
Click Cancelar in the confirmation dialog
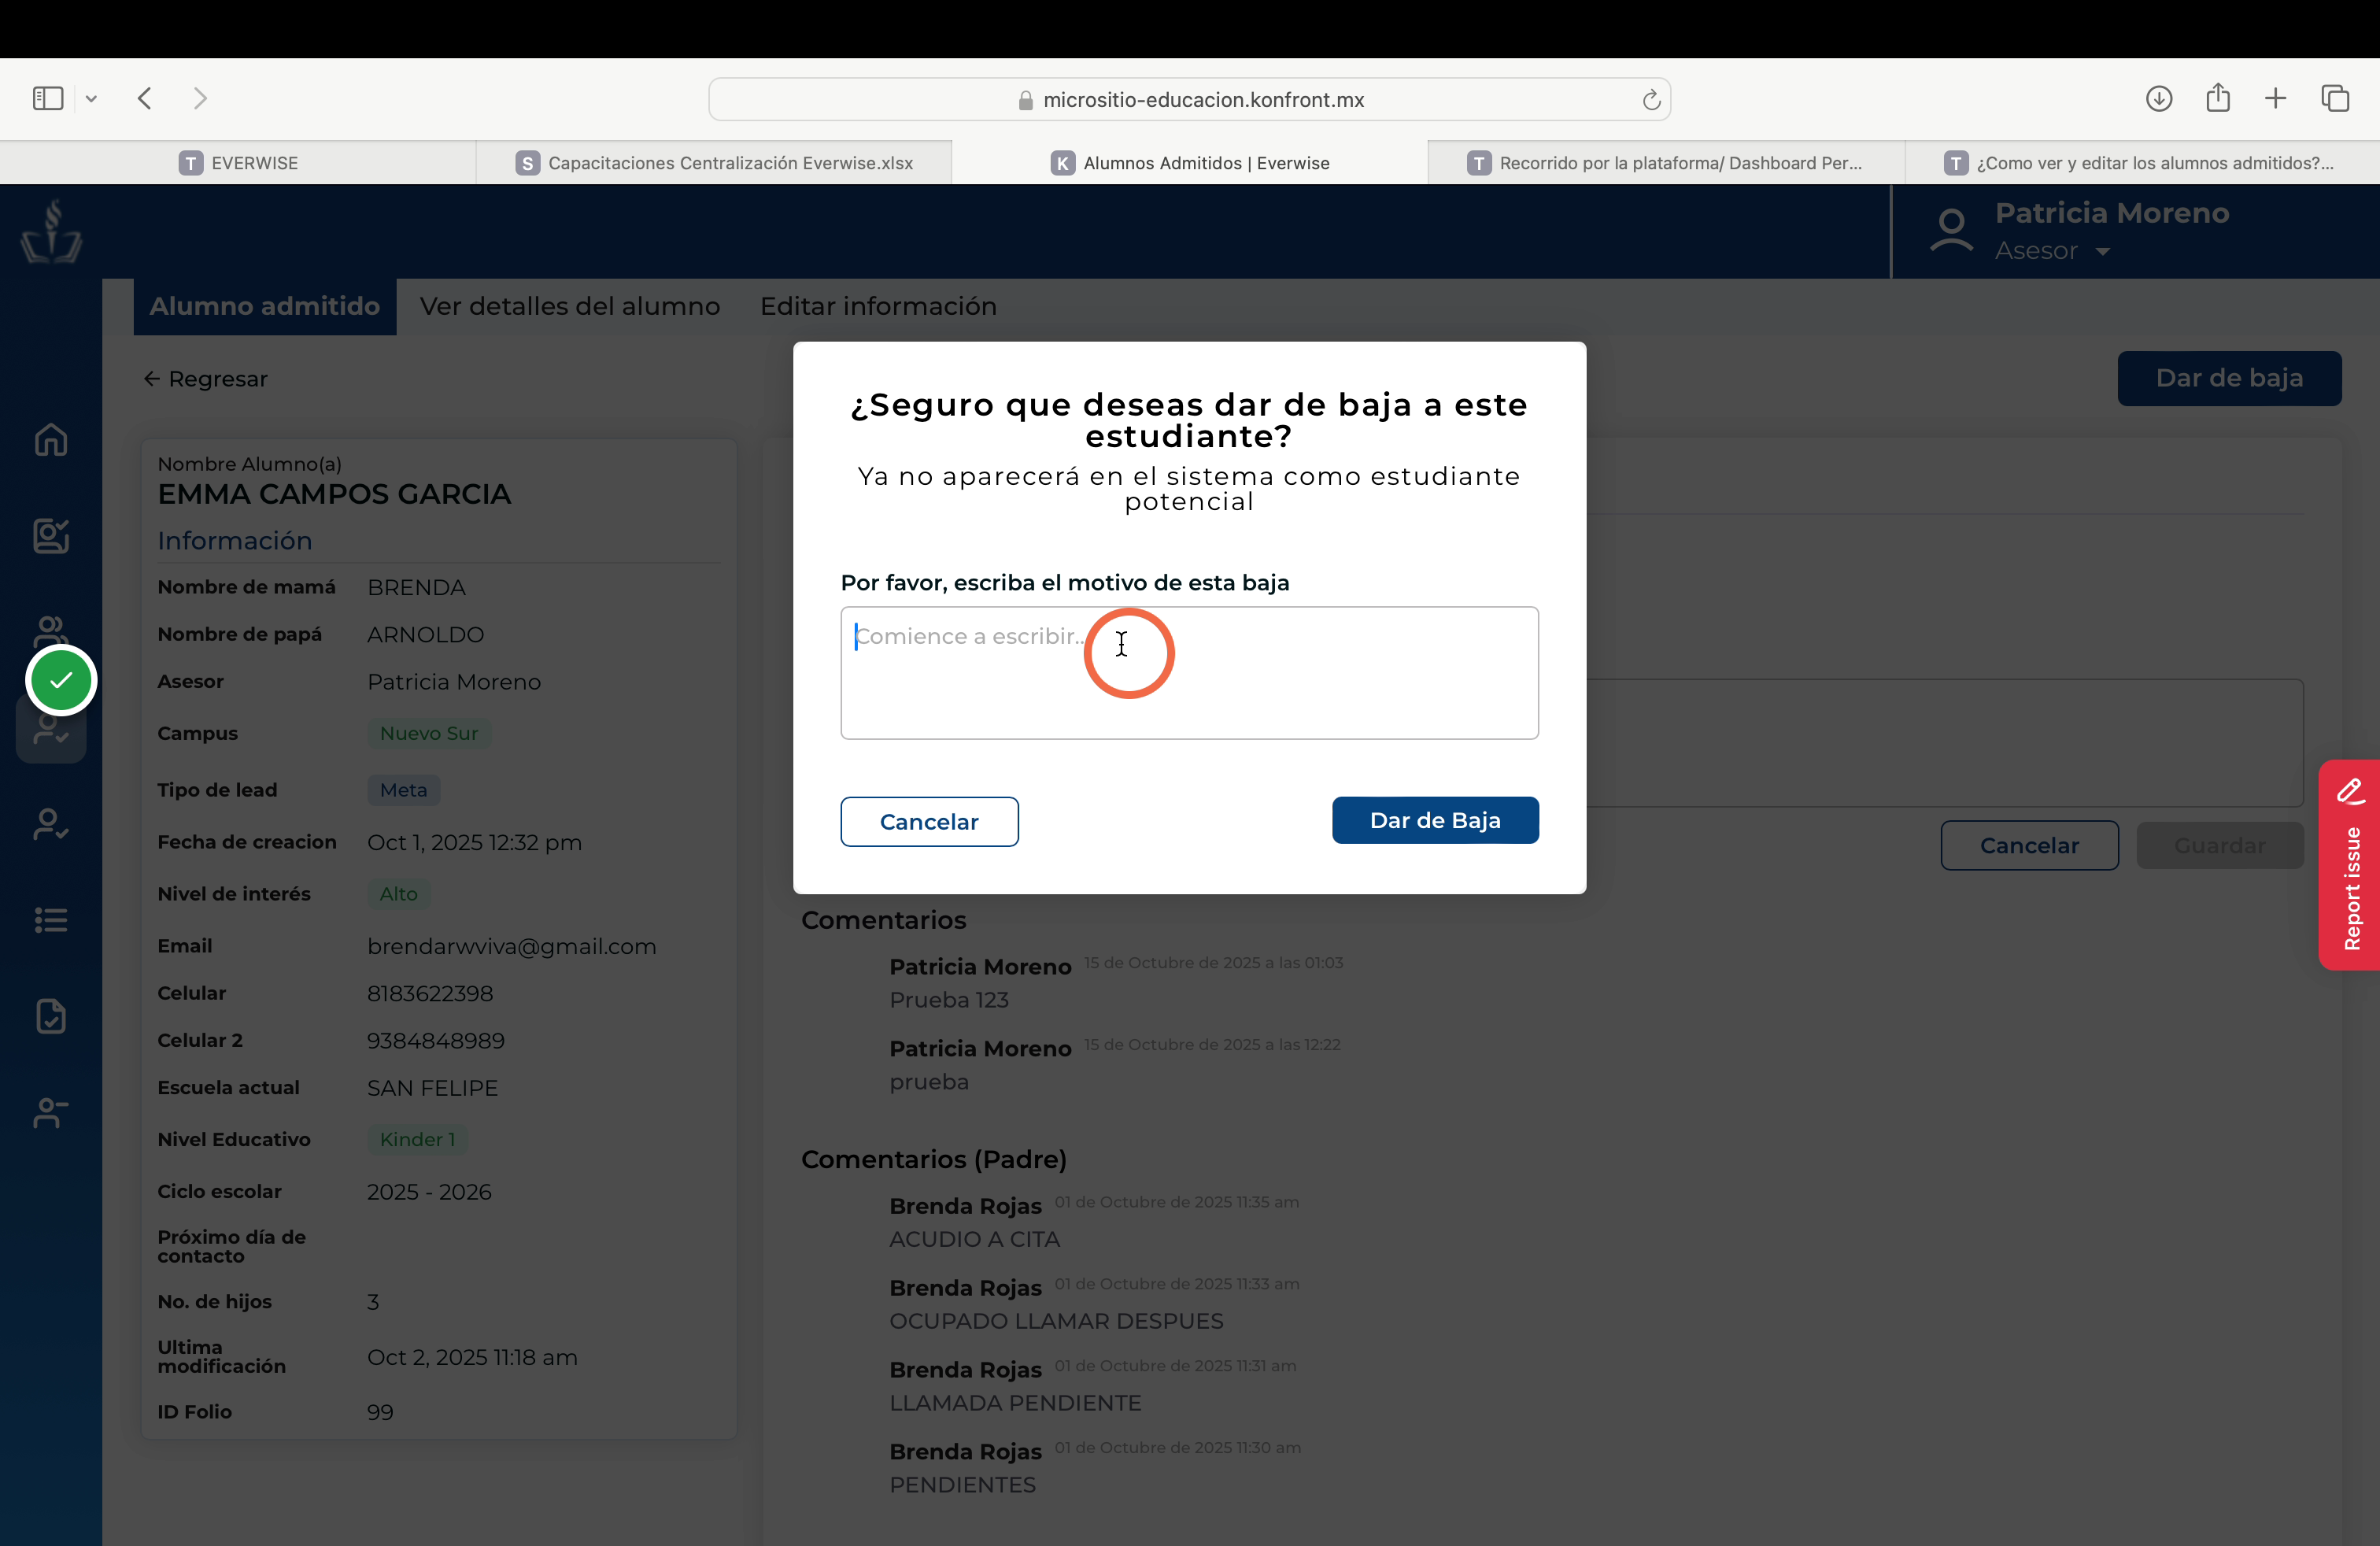pos(929,822)
